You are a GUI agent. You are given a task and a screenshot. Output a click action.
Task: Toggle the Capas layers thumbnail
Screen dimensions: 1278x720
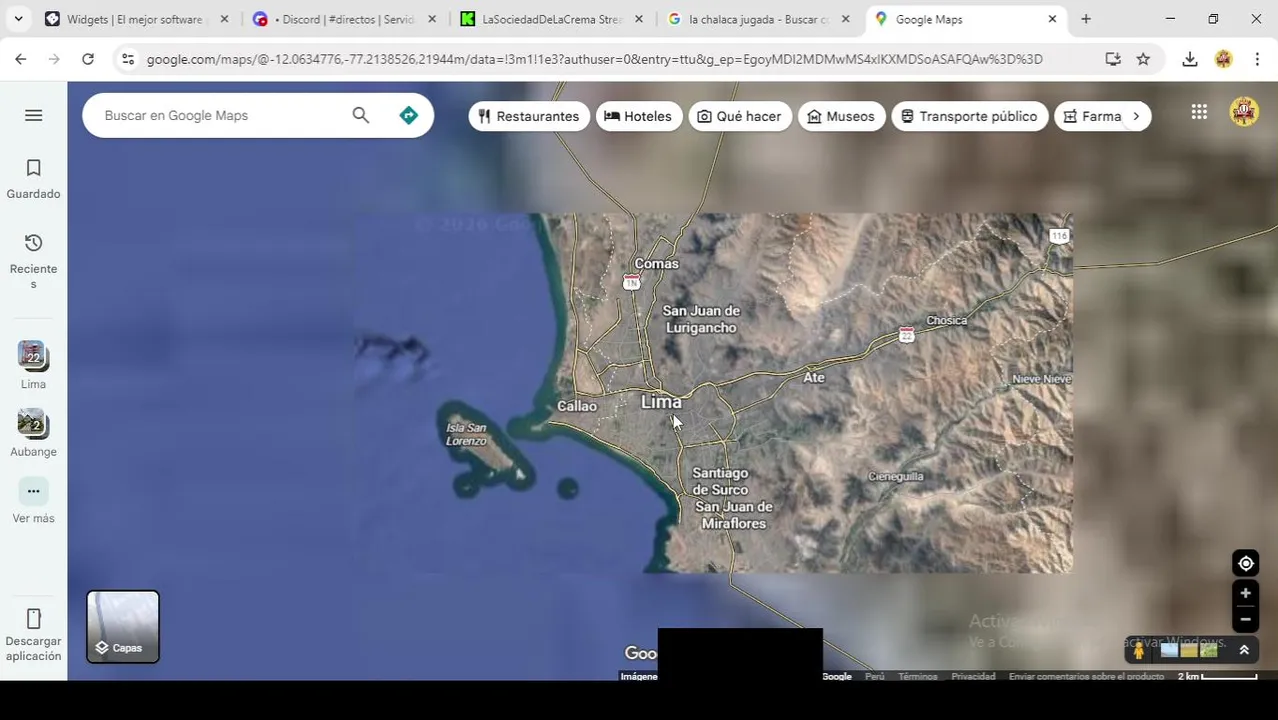click(x=123, y=627)
